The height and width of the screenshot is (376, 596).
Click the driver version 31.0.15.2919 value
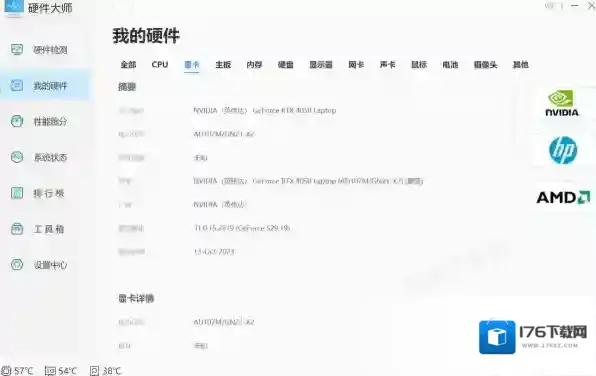[242, 228]
